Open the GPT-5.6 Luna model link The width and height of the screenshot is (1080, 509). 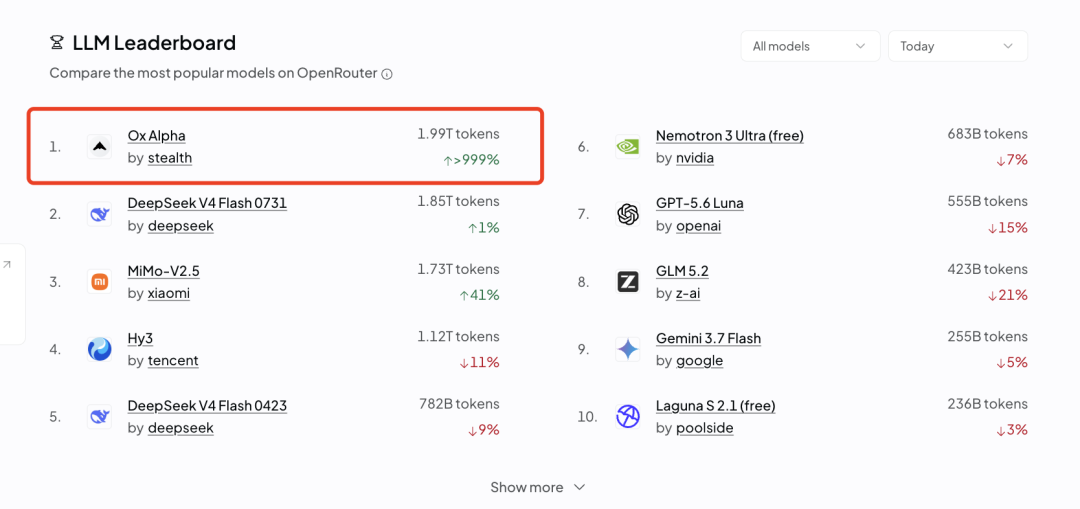pos(700,203)
